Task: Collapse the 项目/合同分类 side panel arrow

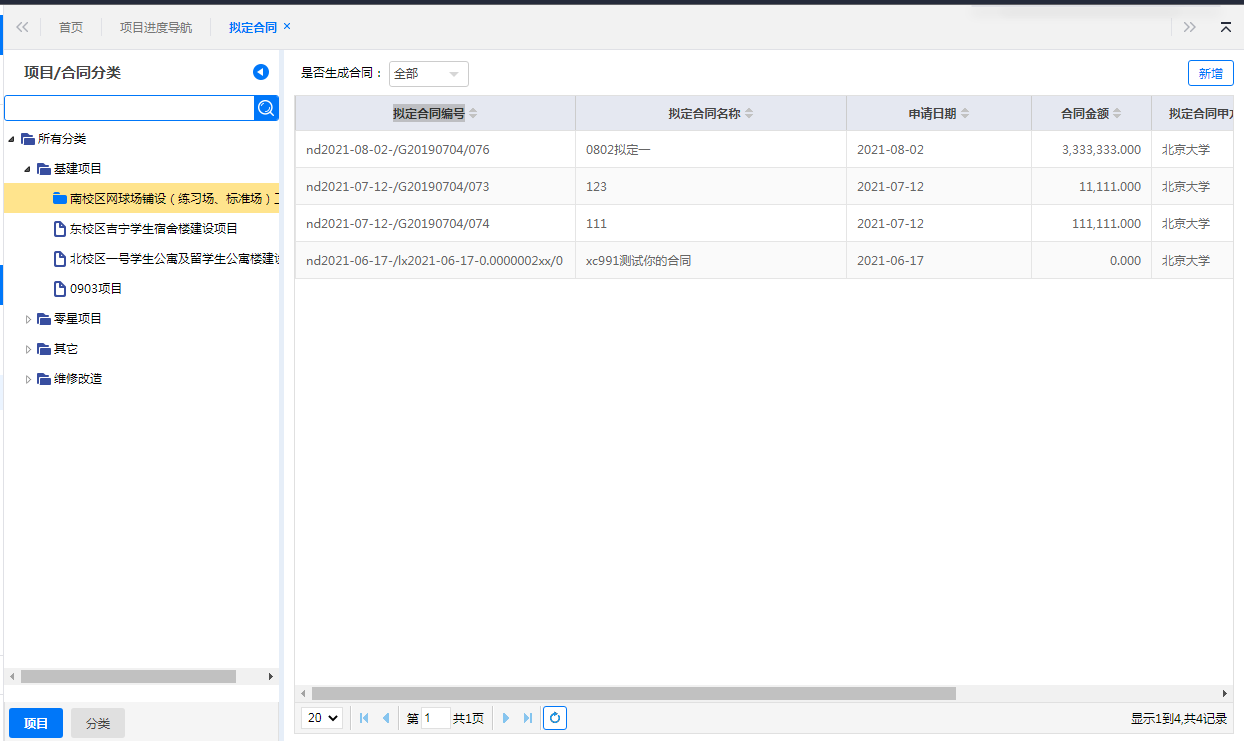Action: point(261,72)
